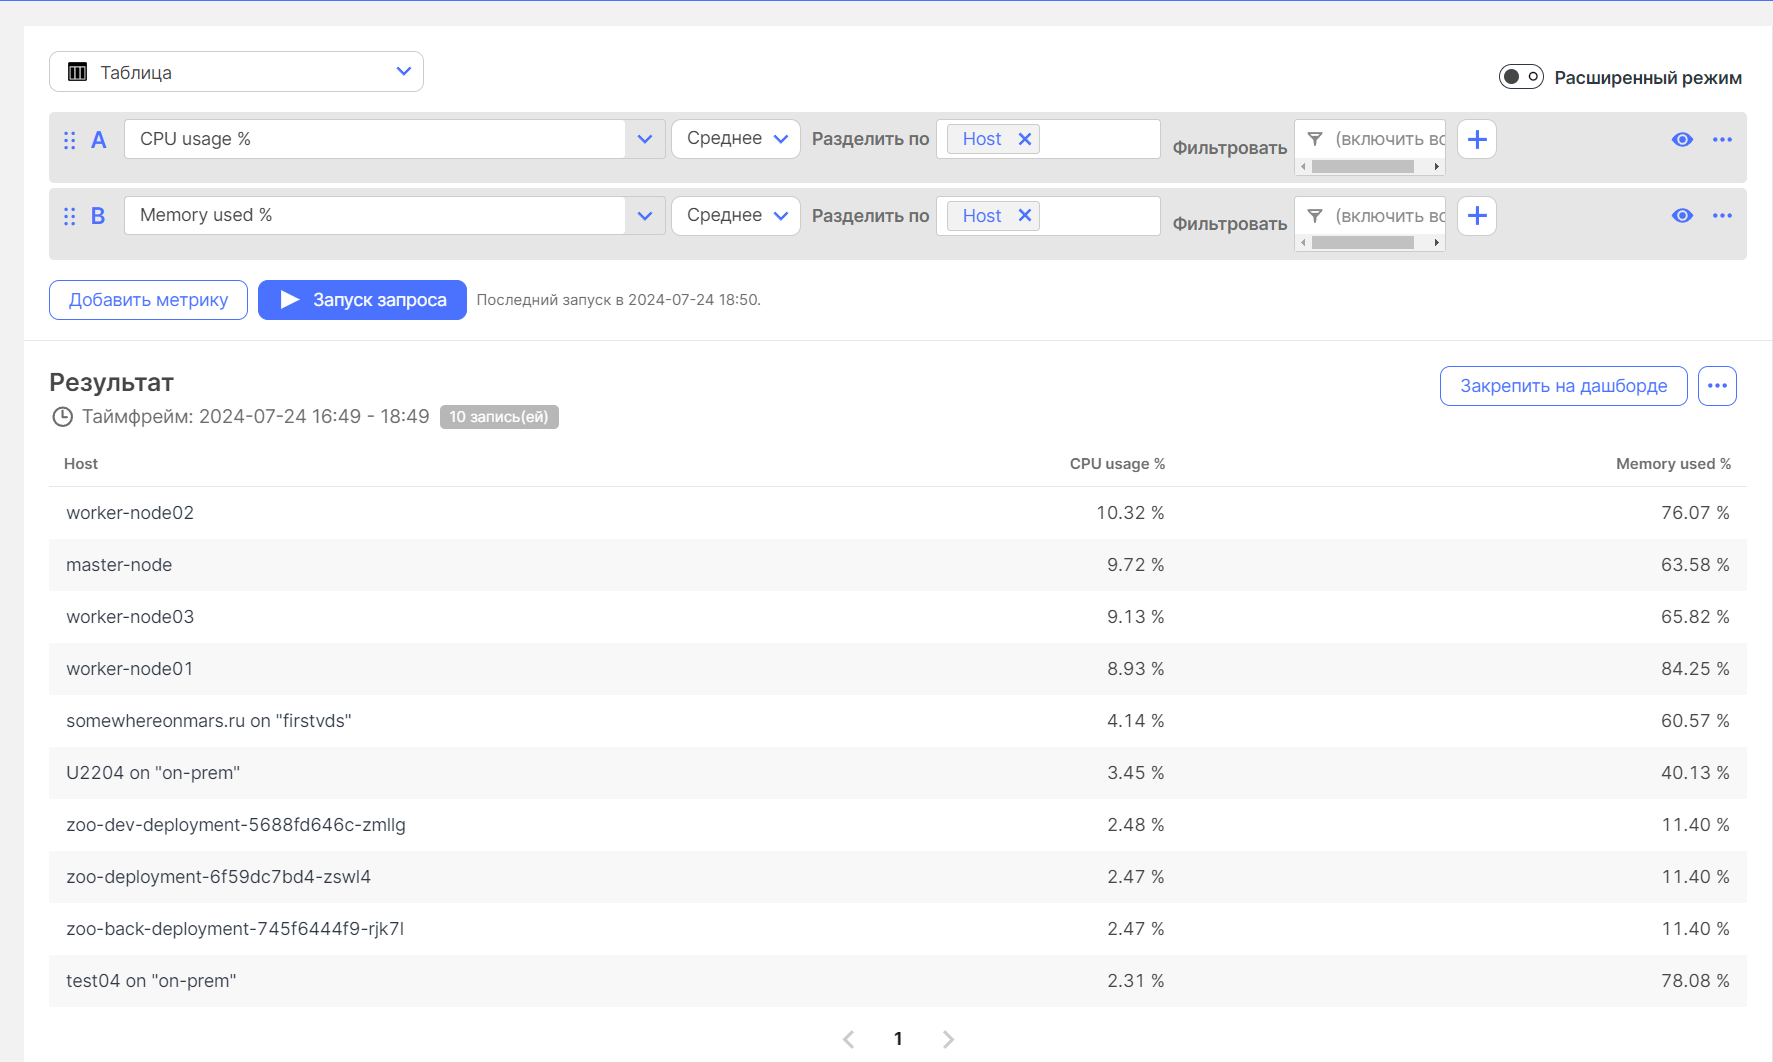Add filter with plus icon in row B
The width and height of the screenshot is (1773, 1062).
pos(1476,216)
